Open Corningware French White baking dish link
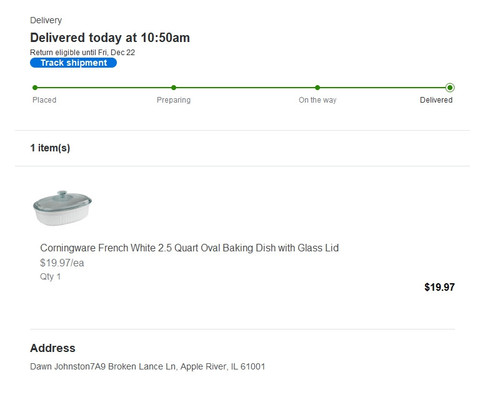 point(189,248)
